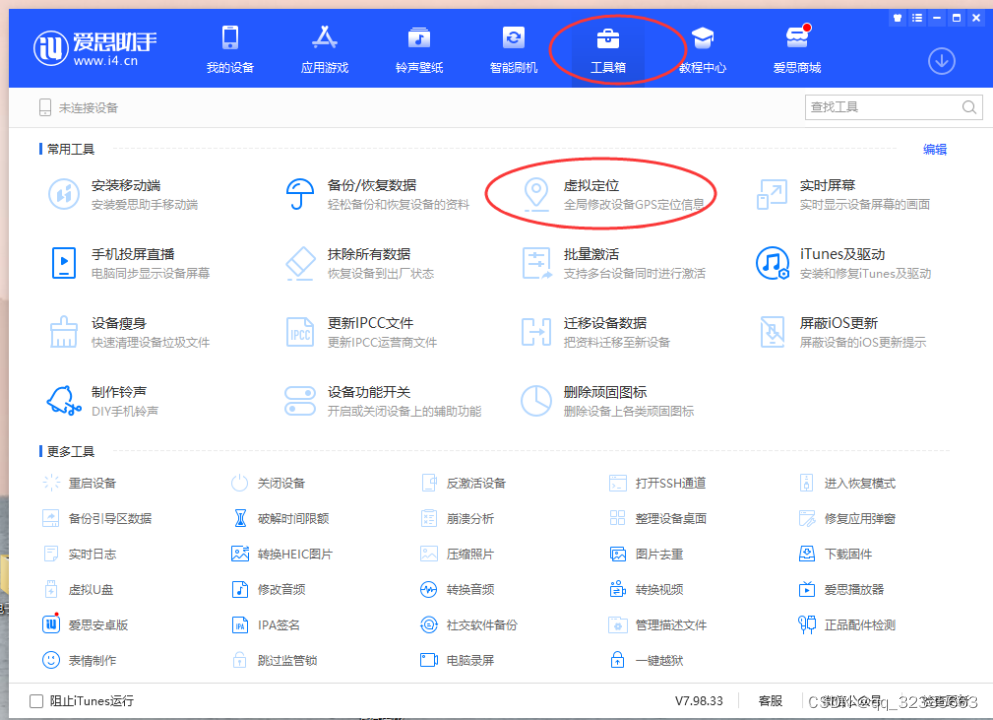
Task: Open 实时屏幕 icon
Action: point(772,194)
